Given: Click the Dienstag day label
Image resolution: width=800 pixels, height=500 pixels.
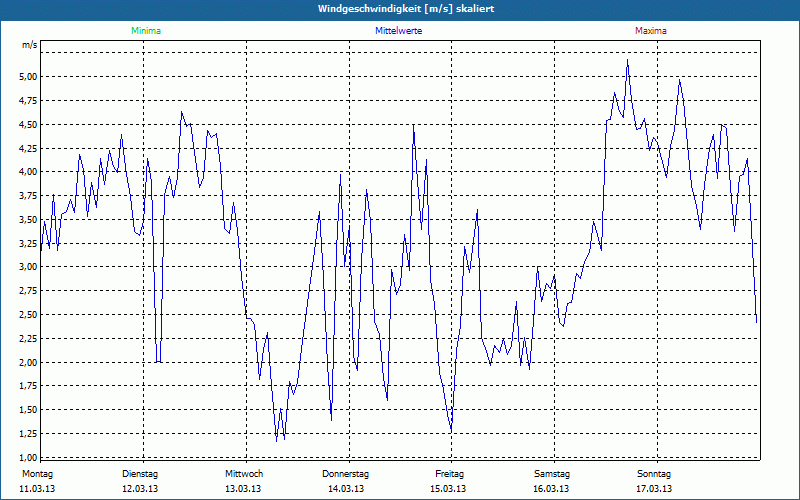Looking at the screenshot, I should pos(140,474).
